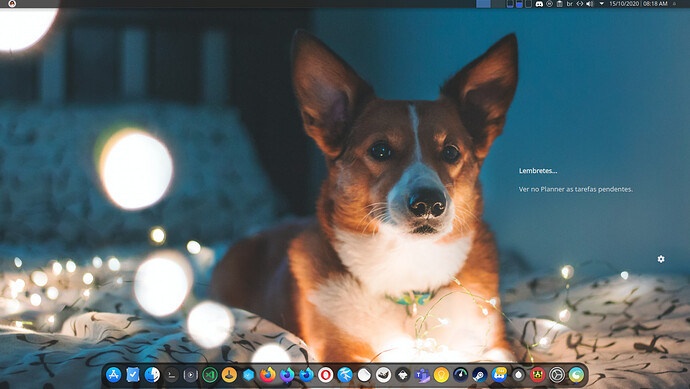Open the Opera browser in dock
This screenshot has height=389, width=690.
point(326,374)
